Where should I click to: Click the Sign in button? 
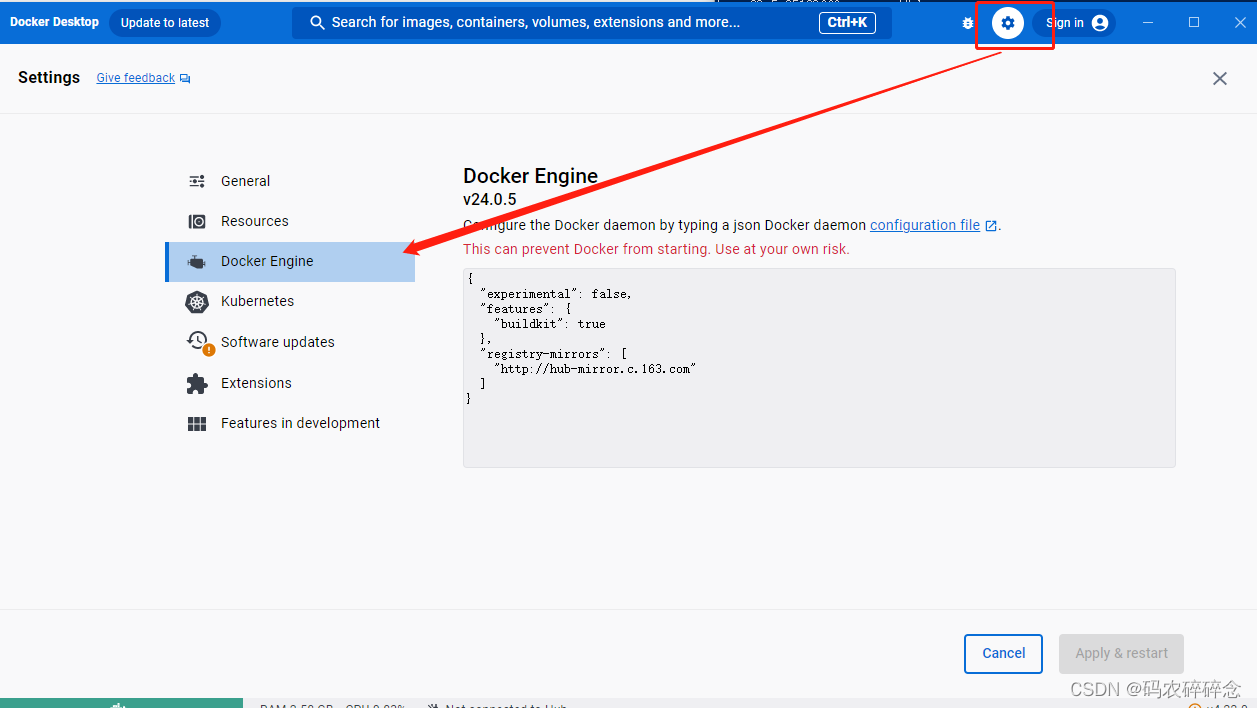(x=1074, y=23)
